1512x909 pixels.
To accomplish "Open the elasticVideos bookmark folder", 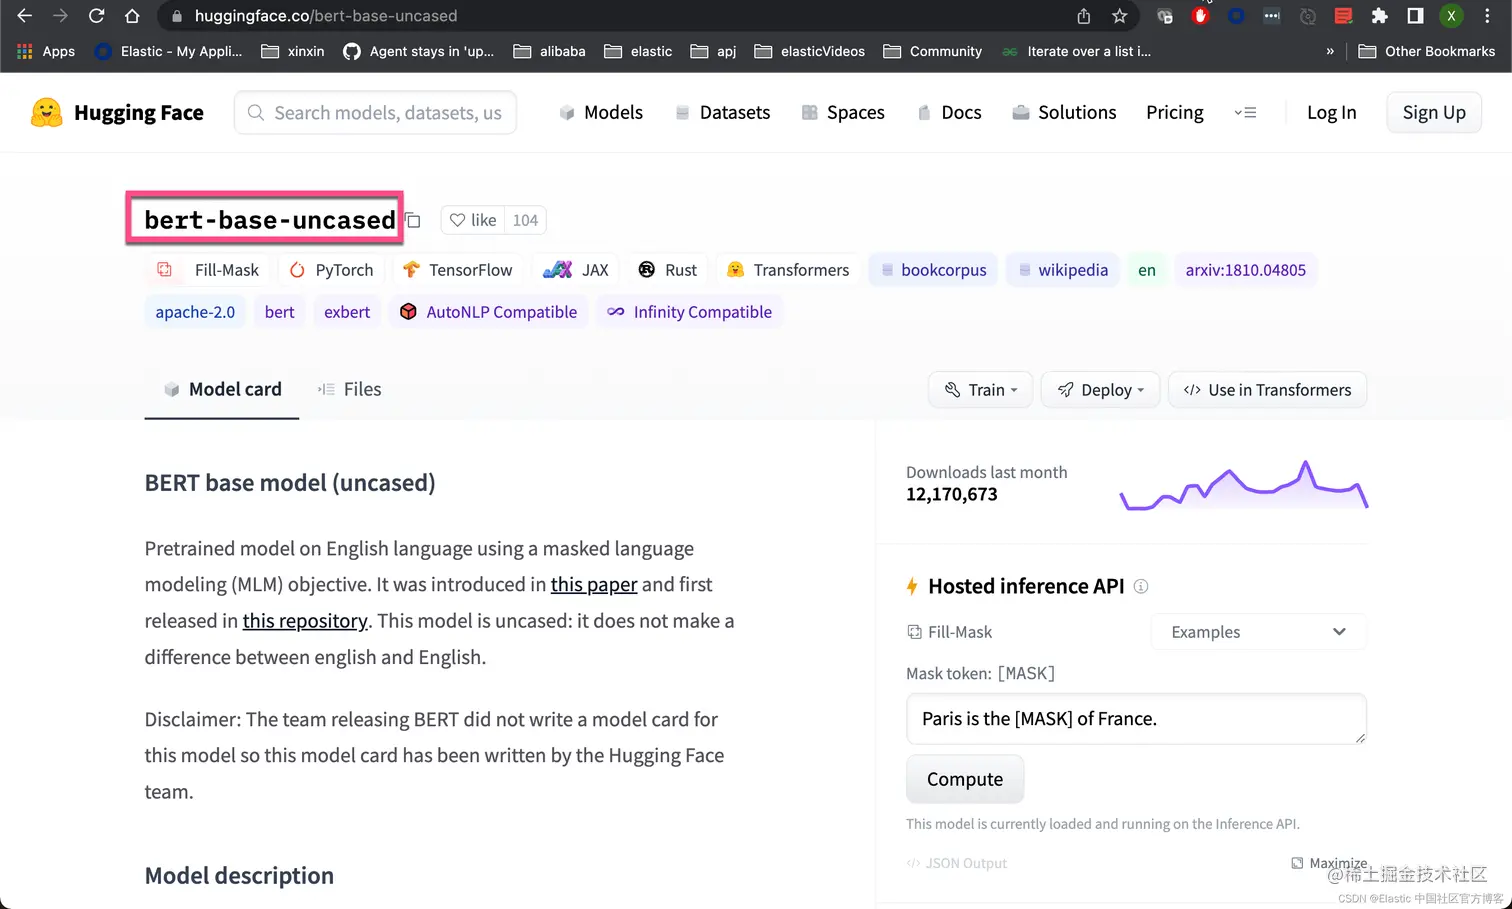I will (810, 51).
